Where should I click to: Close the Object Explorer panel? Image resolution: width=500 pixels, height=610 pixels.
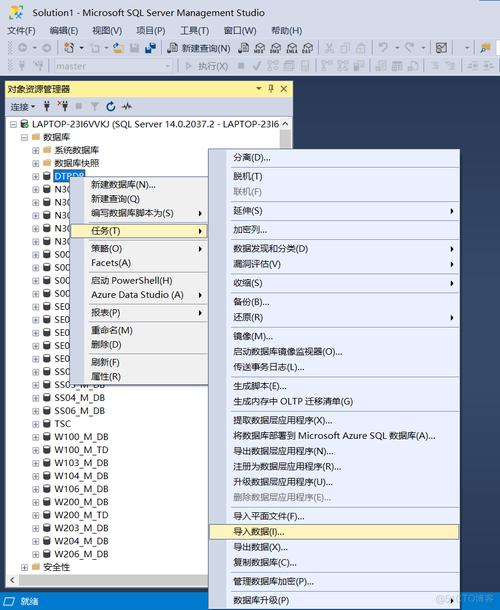(x=284, y=89)
